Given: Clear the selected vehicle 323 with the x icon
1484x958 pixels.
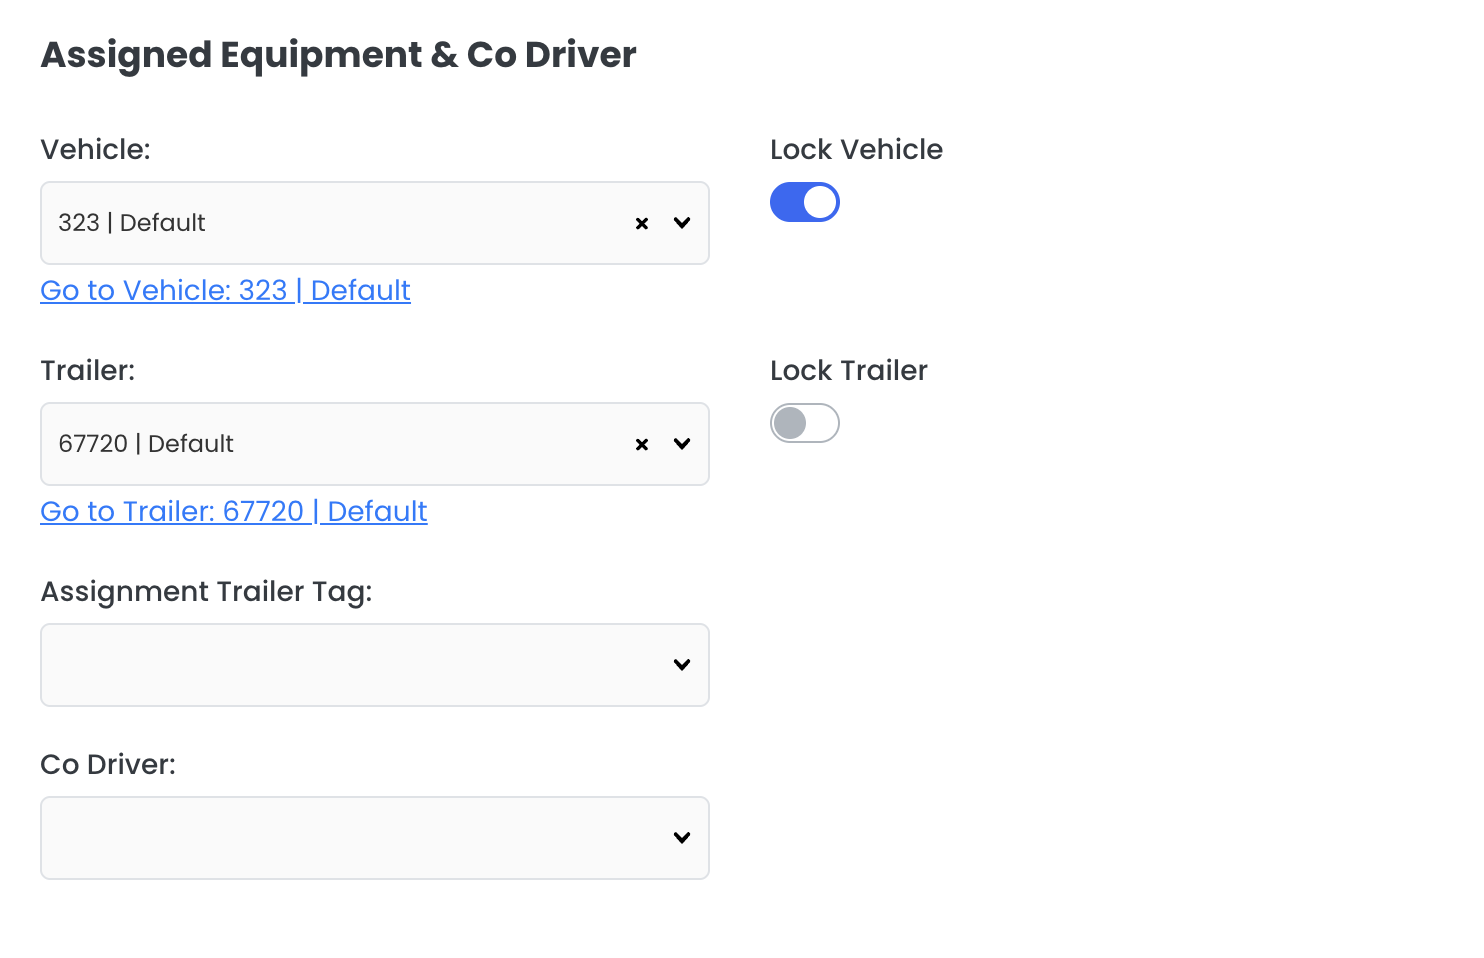Looking at the screenshot, I should [642, 224].
